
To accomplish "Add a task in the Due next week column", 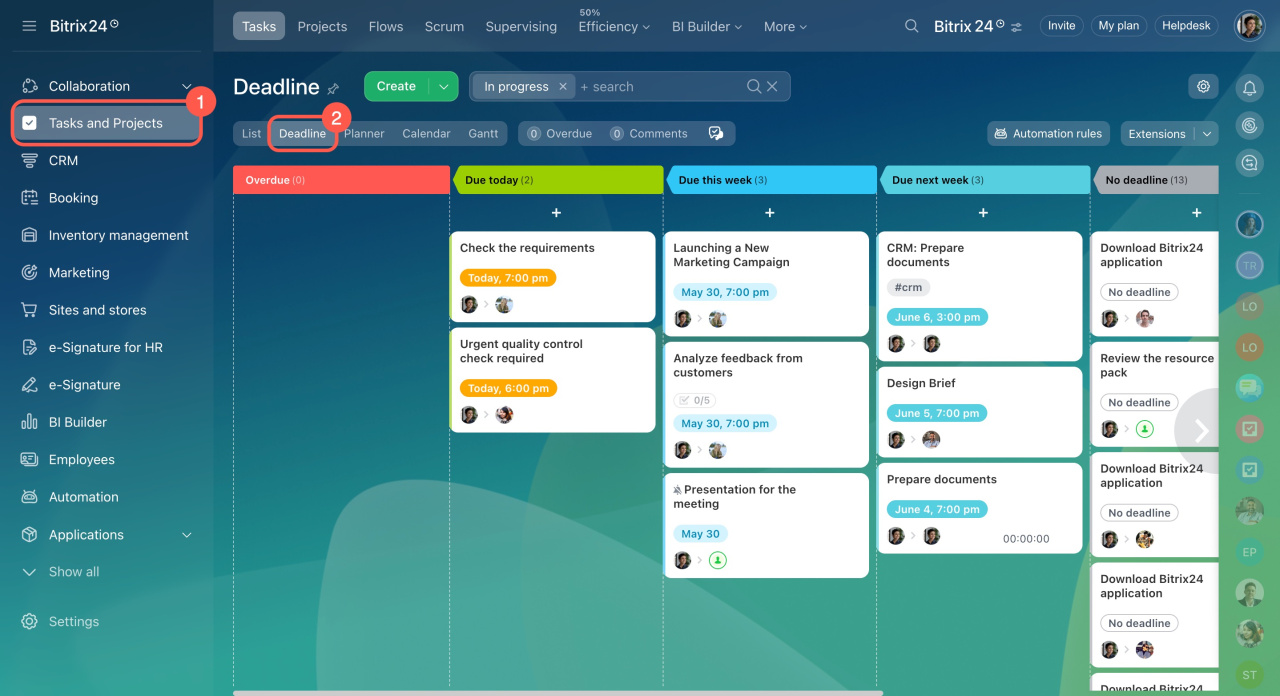I will click(983, 213).
